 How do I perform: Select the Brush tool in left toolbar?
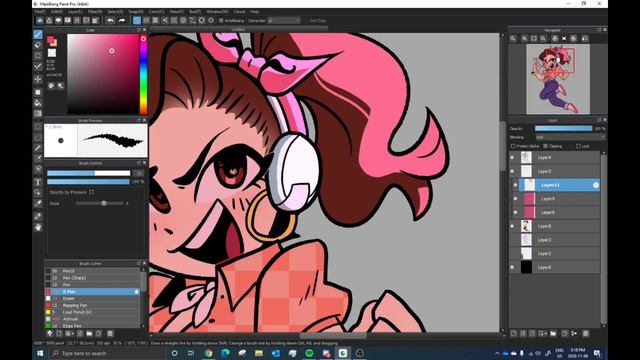(38, 35)
